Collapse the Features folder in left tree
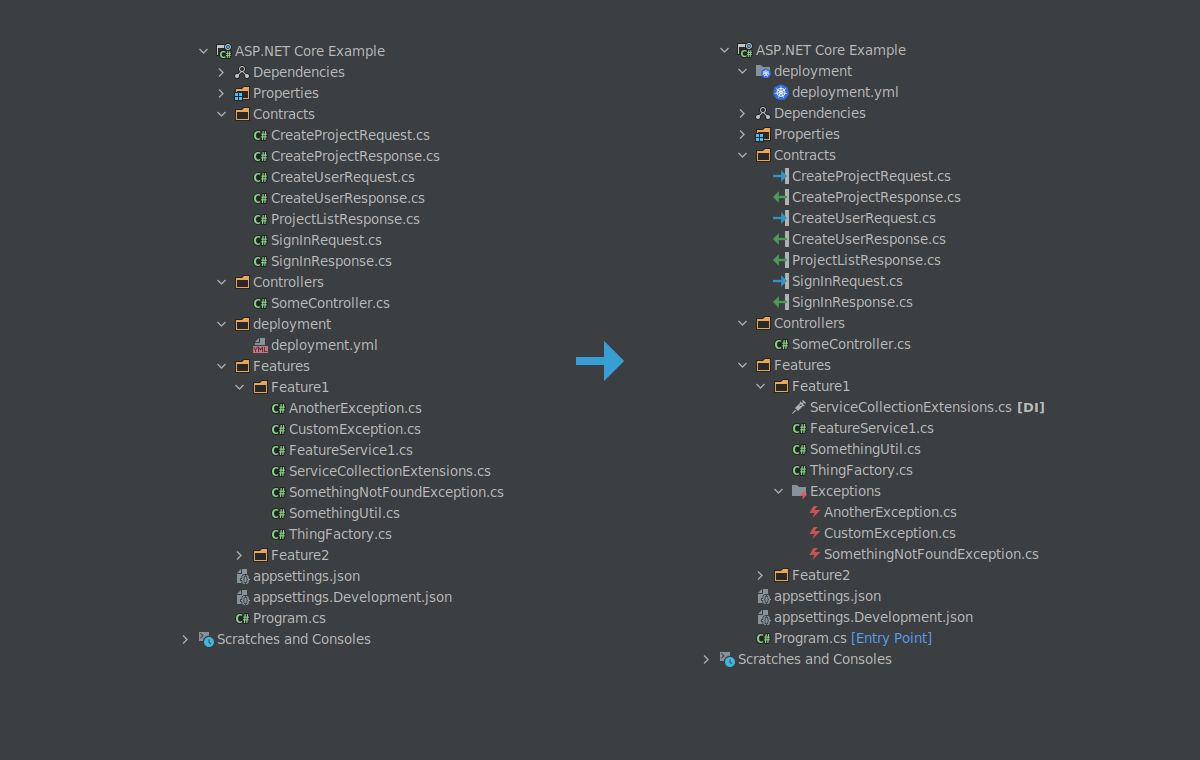The height and width of the screenshot is (760, 1200). [x=222, y=366]
